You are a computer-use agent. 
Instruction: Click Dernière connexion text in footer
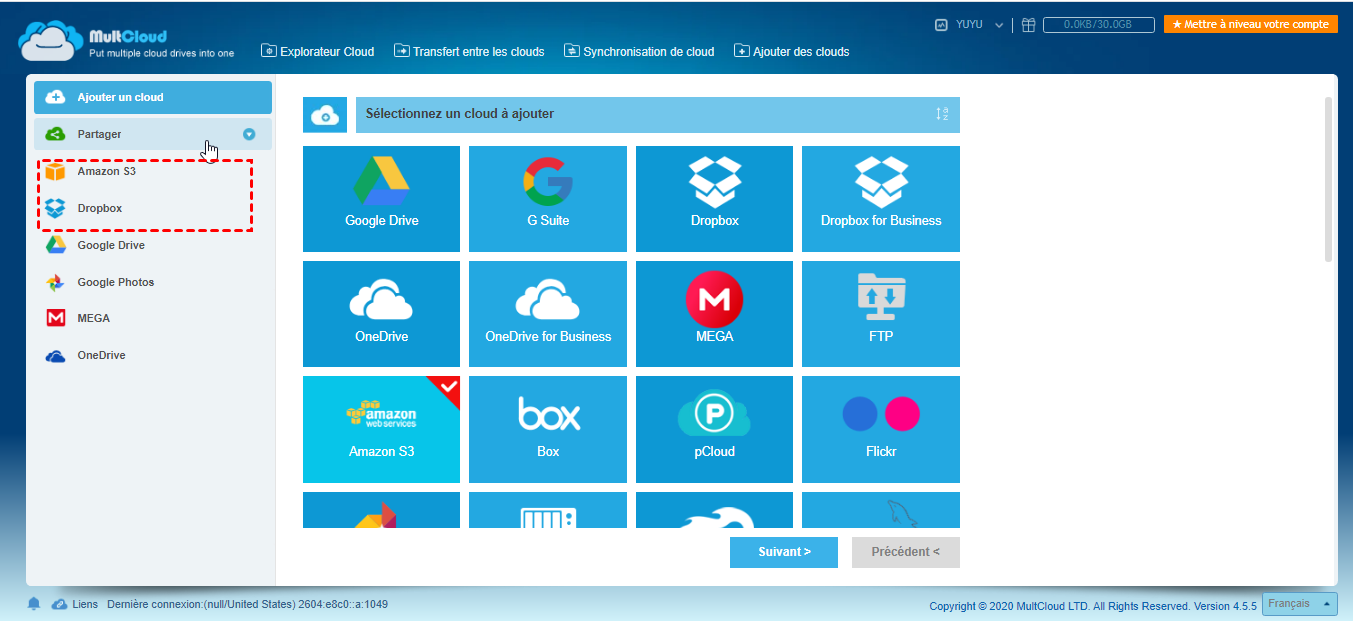click(x=247, y=604)
